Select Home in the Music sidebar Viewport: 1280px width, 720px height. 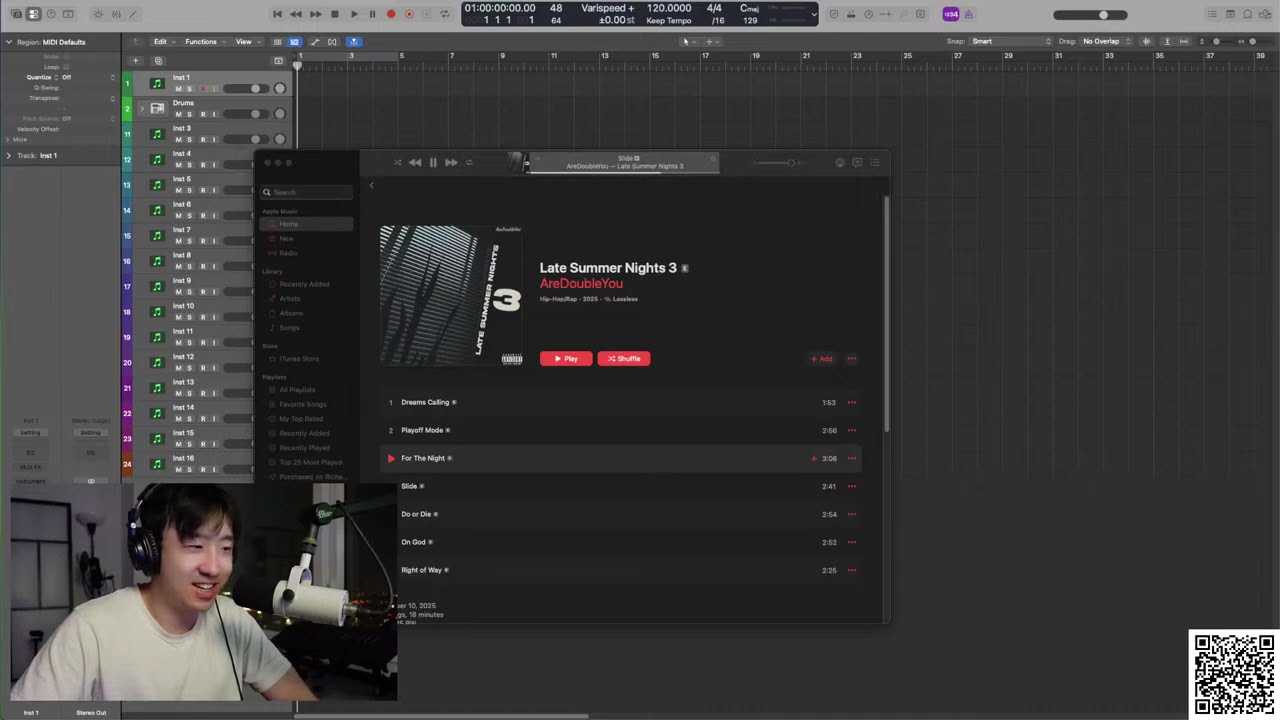coord(306,224)
